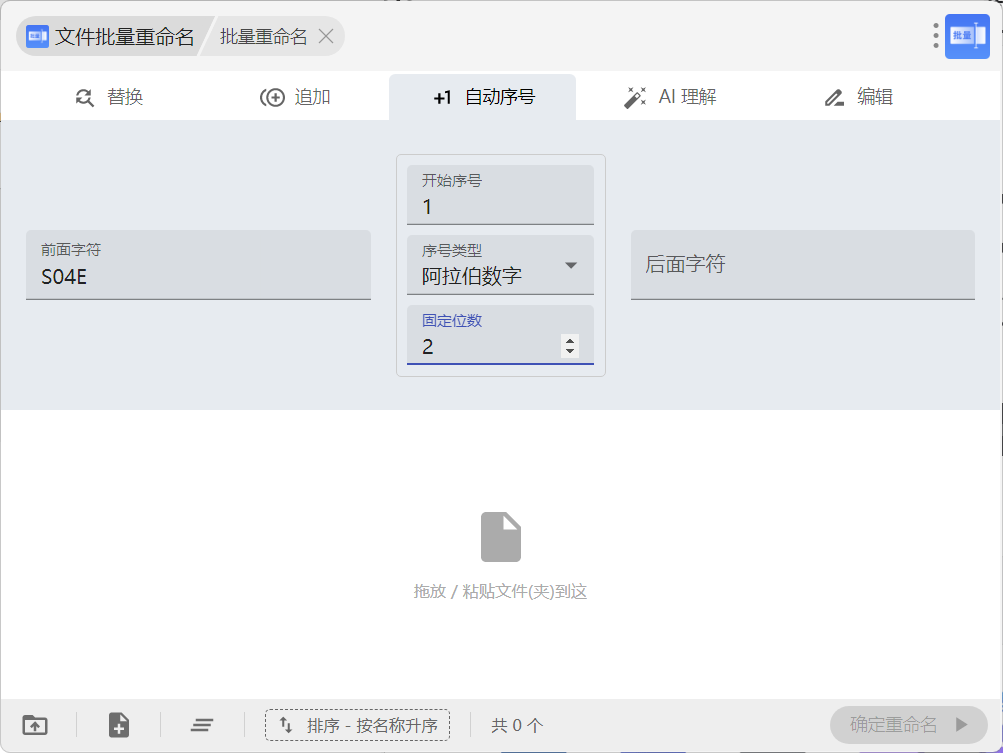Select the AI 理解 magic wand icon
The width and height of the screenshot is (1003, 753).
pos(635,96)
